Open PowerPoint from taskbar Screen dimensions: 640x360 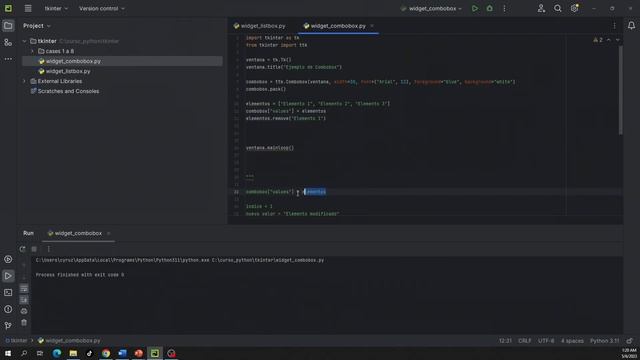(138, 353)
